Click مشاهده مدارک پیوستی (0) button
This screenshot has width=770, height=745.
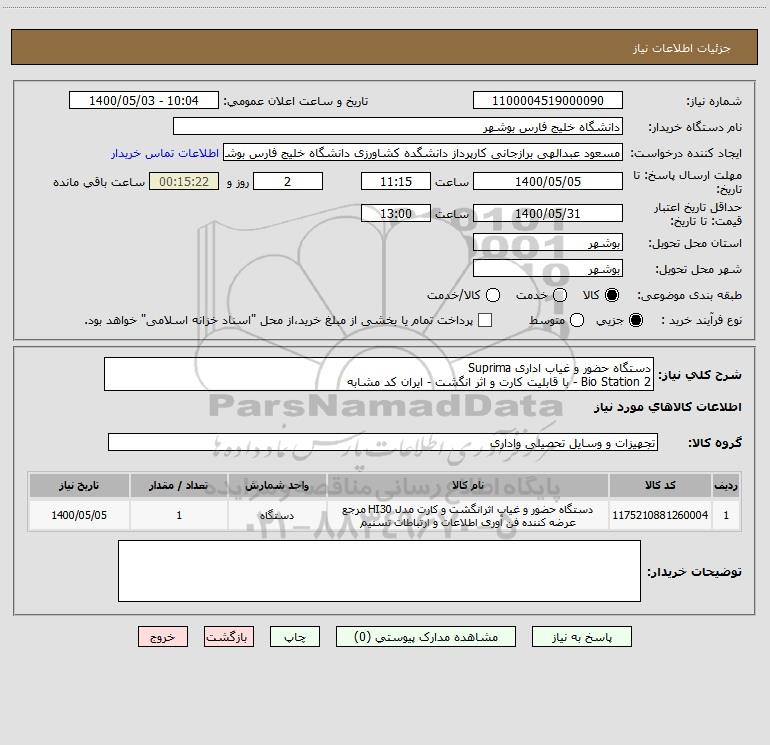425,637
